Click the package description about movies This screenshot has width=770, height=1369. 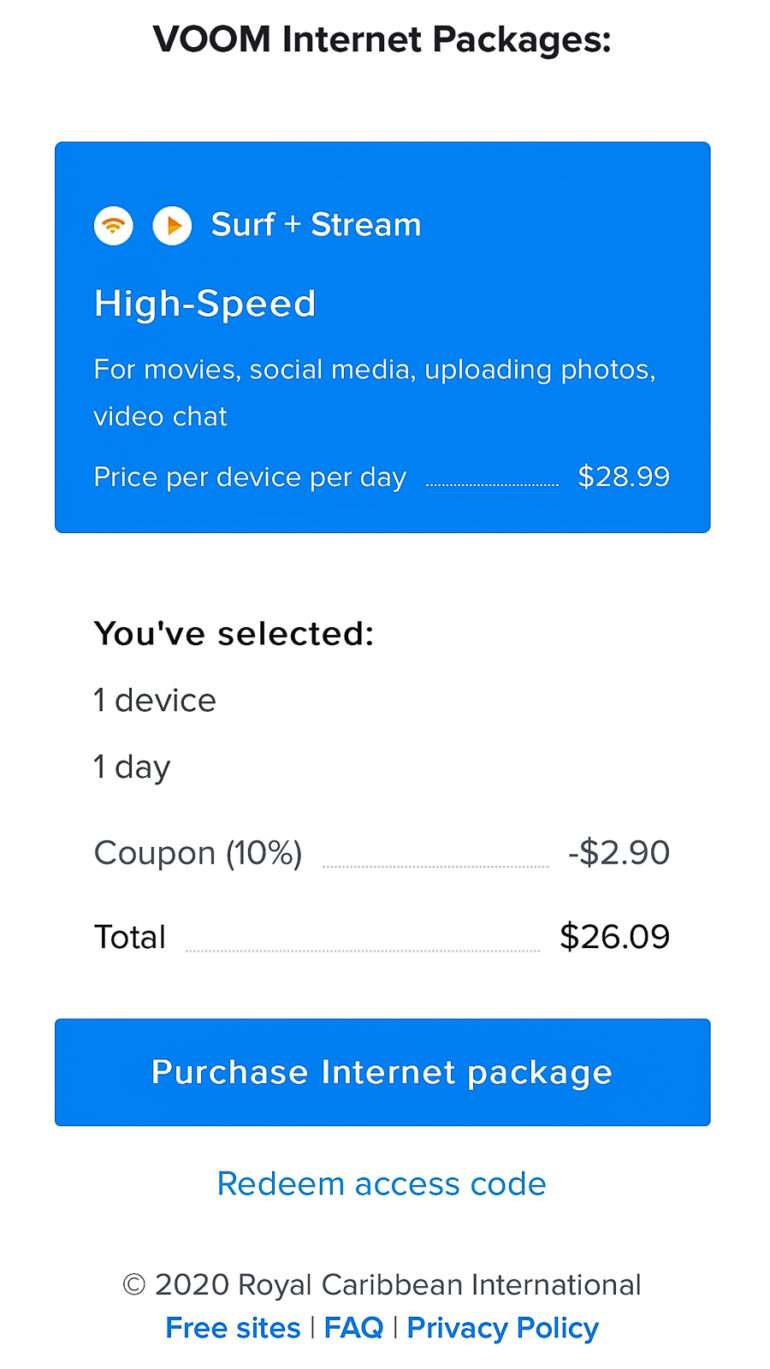pyautogui.click(x=374, y=392)
